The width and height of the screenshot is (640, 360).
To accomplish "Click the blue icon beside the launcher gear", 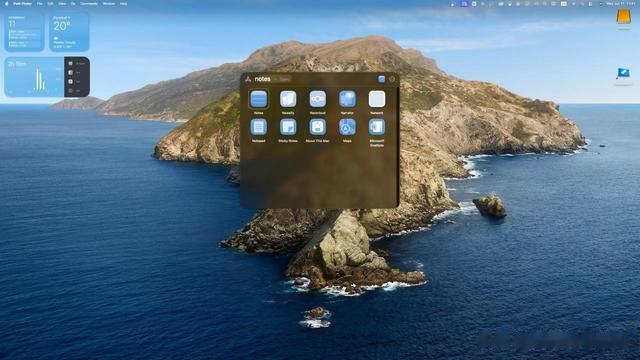I will pyautogui.click(x=381, y=79).
